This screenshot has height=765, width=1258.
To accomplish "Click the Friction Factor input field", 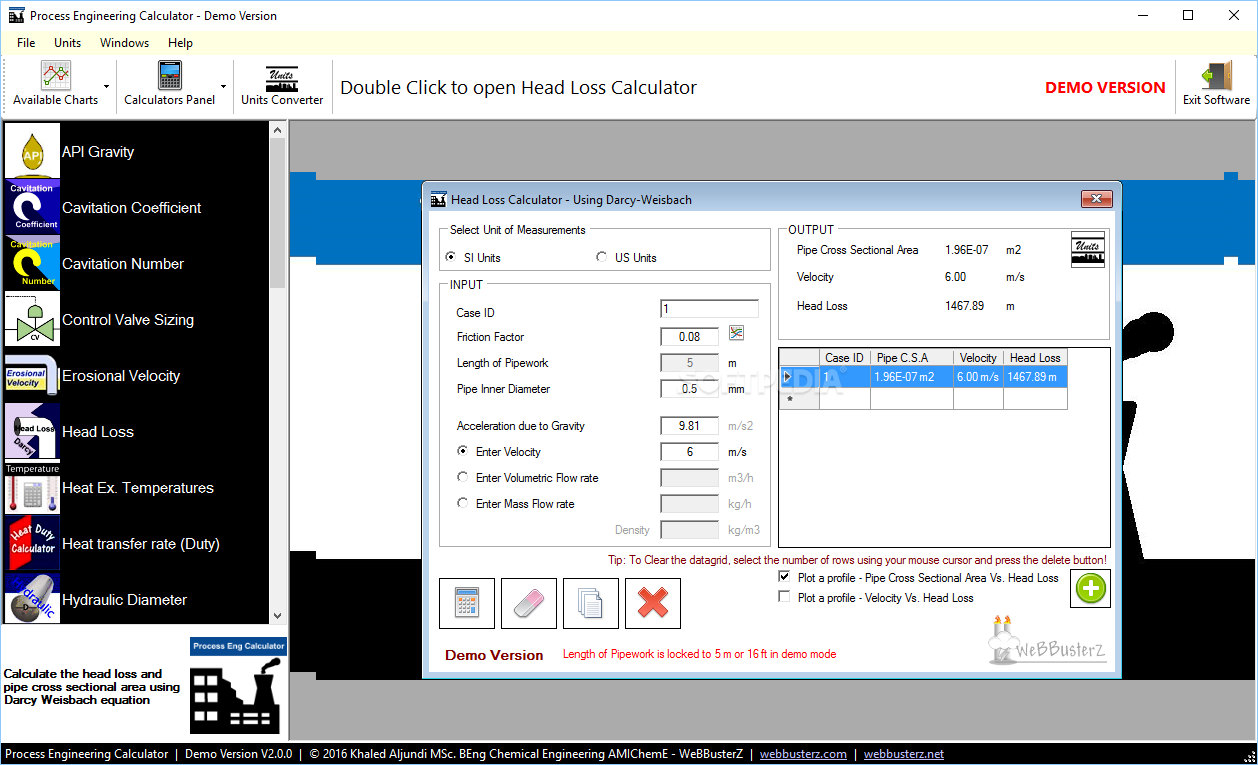I will (x=689, y=336).
